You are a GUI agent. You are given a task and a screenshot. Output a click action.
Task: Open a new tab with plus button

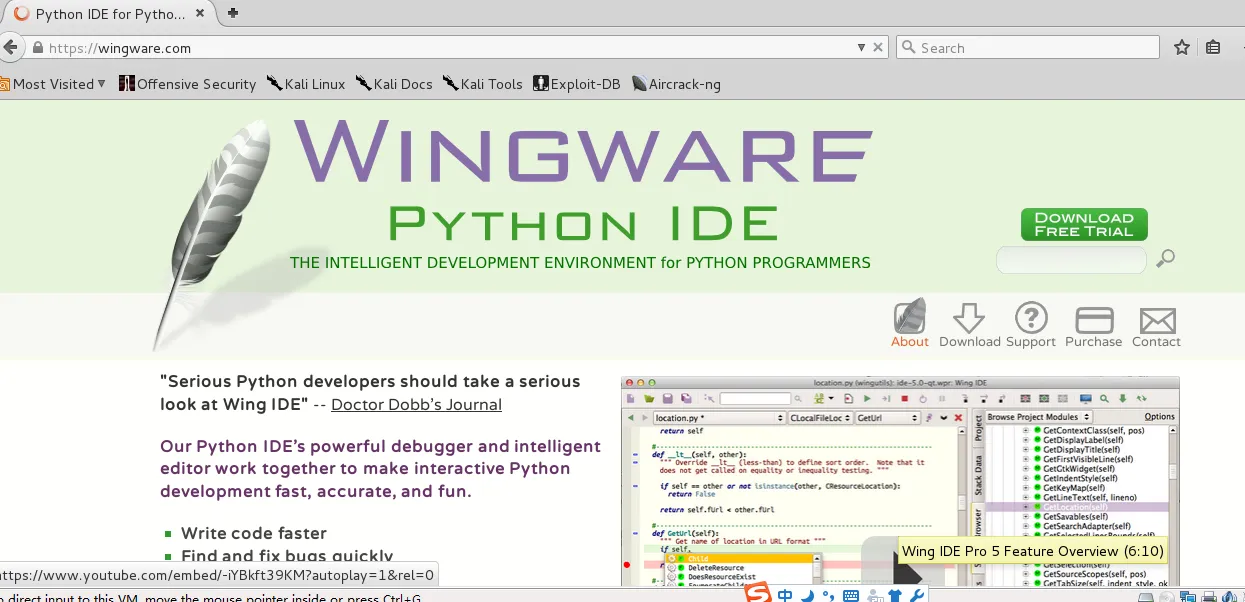pyautogui.click(x=233, y=13)
